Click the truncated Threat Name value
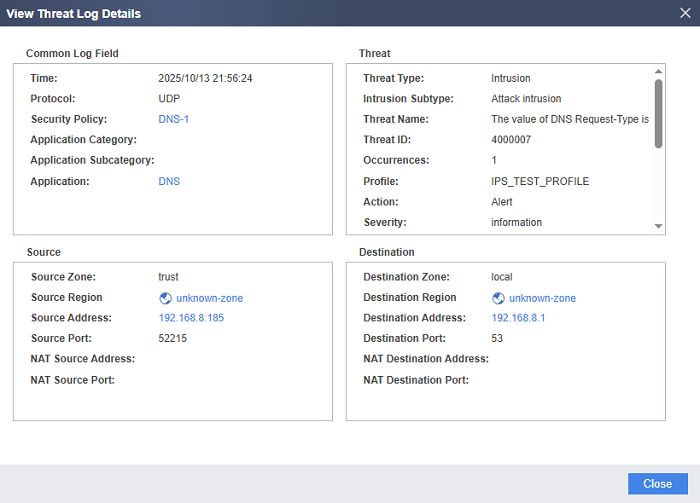This screenshot has height=503, width=700. pyautogui.click(x=570, y=119)
